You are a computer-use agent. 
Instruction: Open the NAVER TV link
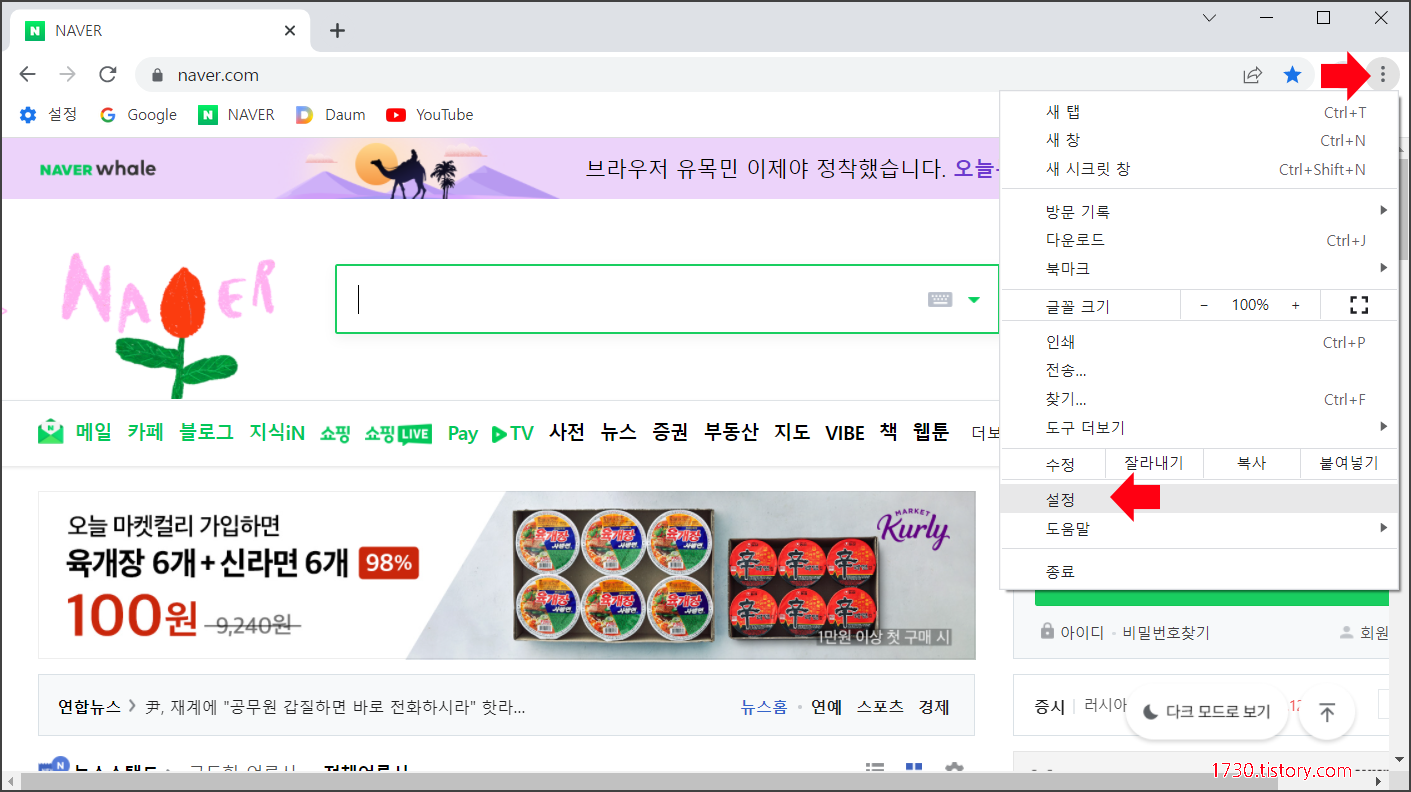513,433
